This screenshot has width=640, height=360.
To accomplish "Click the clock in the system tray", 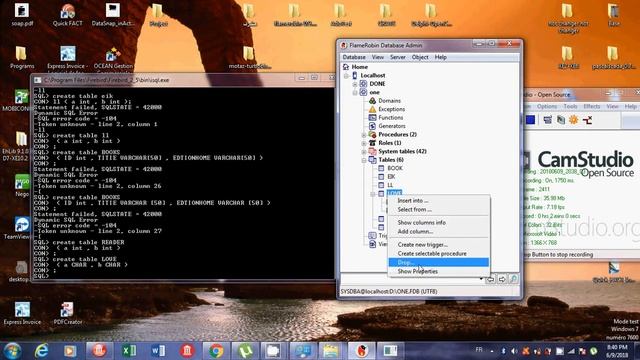I will [x=616, y=351].
